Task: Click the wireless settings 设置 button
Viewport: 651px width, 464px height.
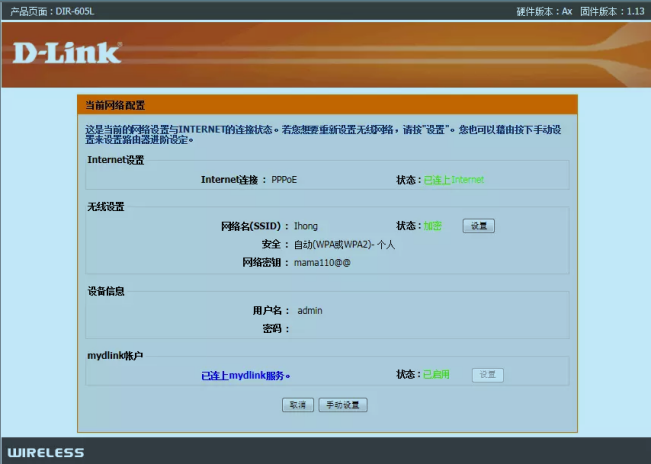Action: pos(478,226)
